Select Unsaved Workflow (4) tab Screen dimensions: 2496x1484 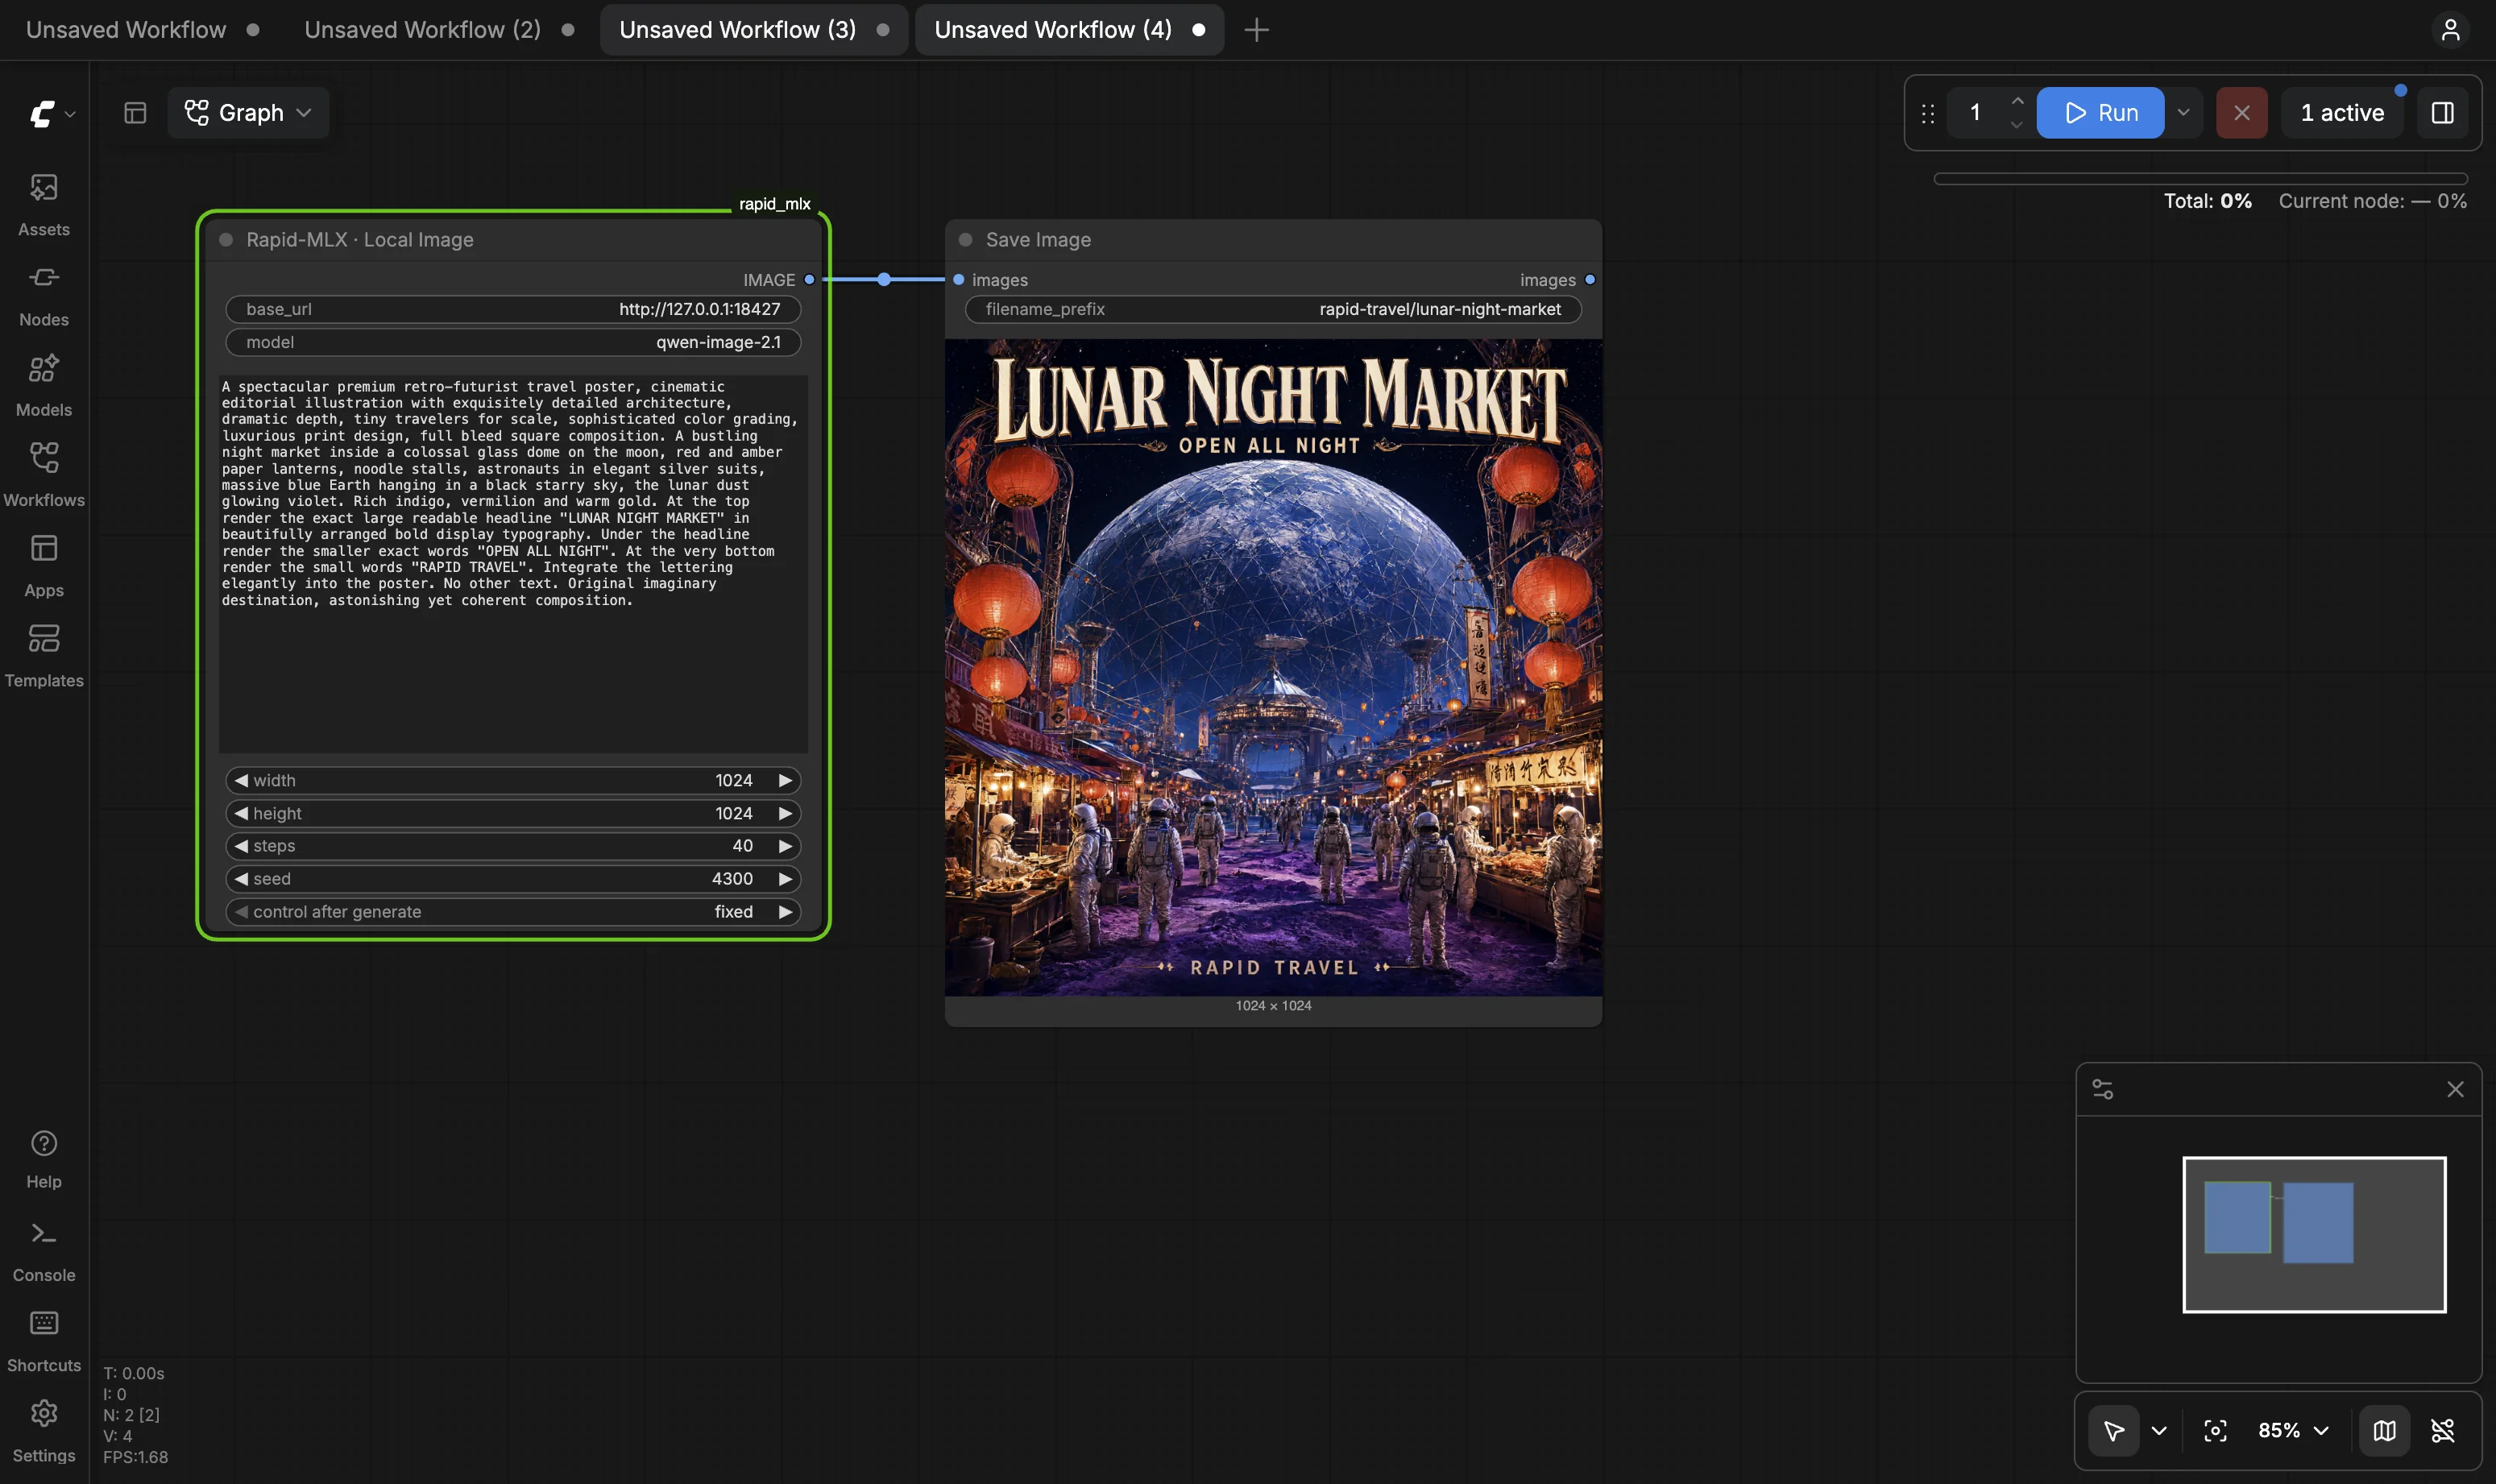point(1068,30)
